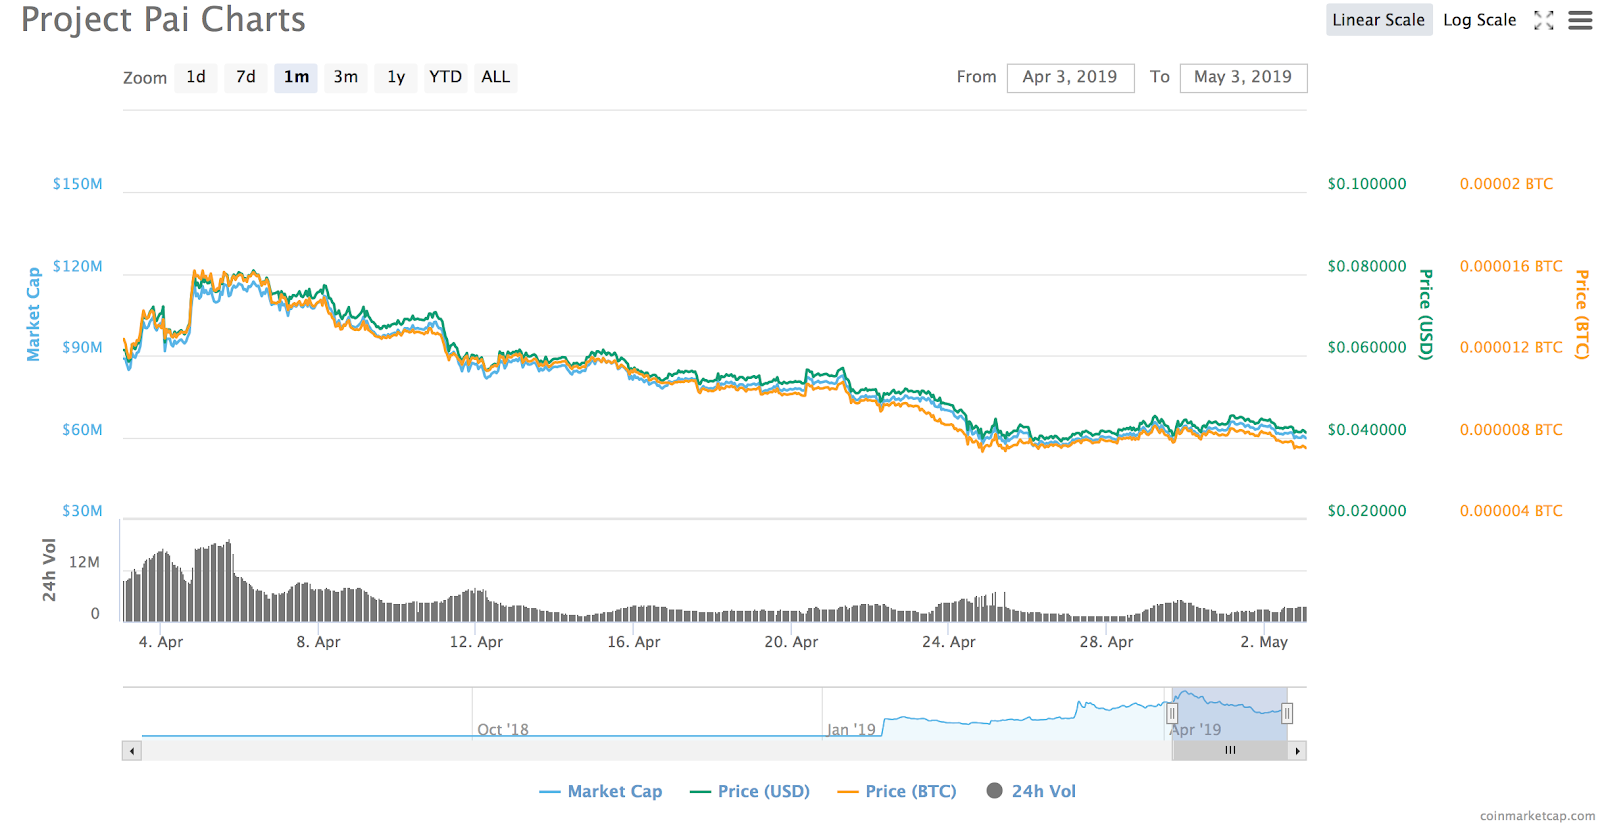The width and height of the screenshot is (1600, 831).
Task: Click the 28. Apr date label
Action: pyautogui.click(x=1106, y=642)
